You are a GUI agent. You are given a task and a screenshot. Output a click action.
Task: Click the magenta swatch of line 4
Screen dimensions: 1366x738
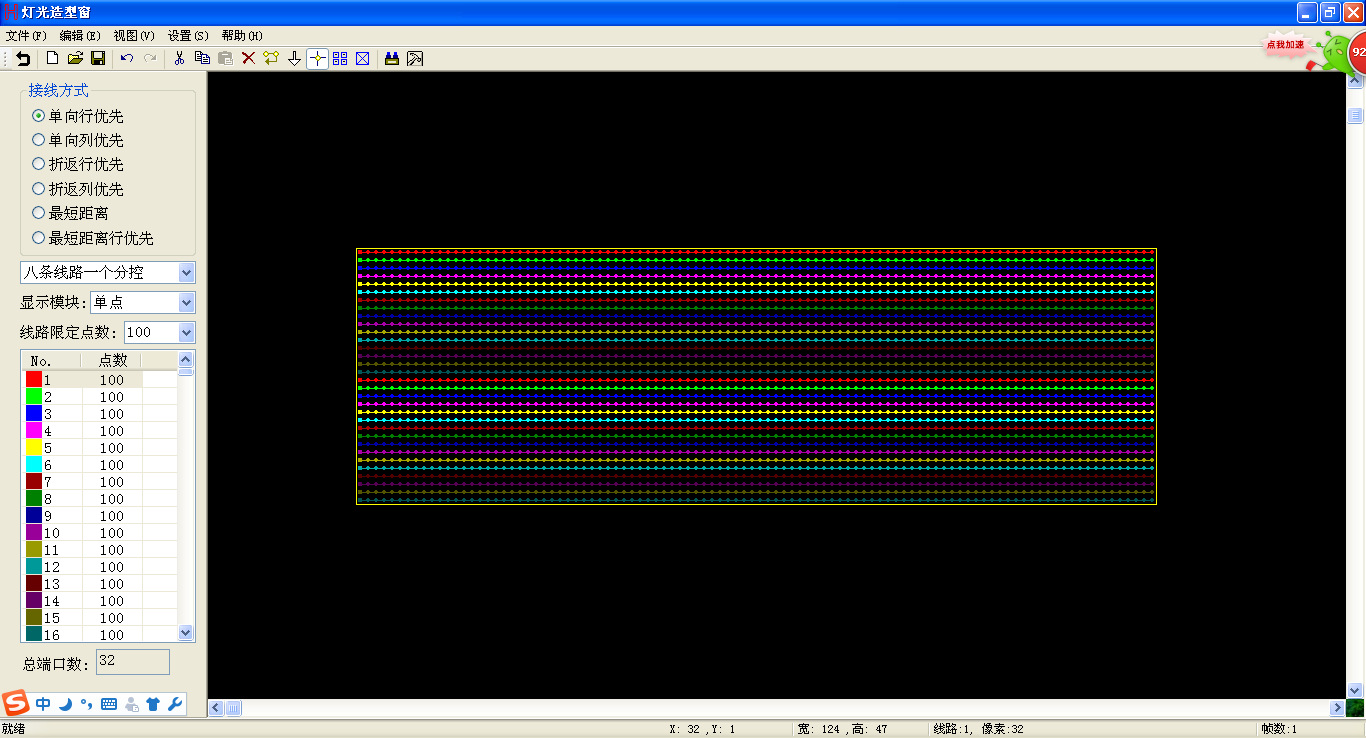(34, 431)
